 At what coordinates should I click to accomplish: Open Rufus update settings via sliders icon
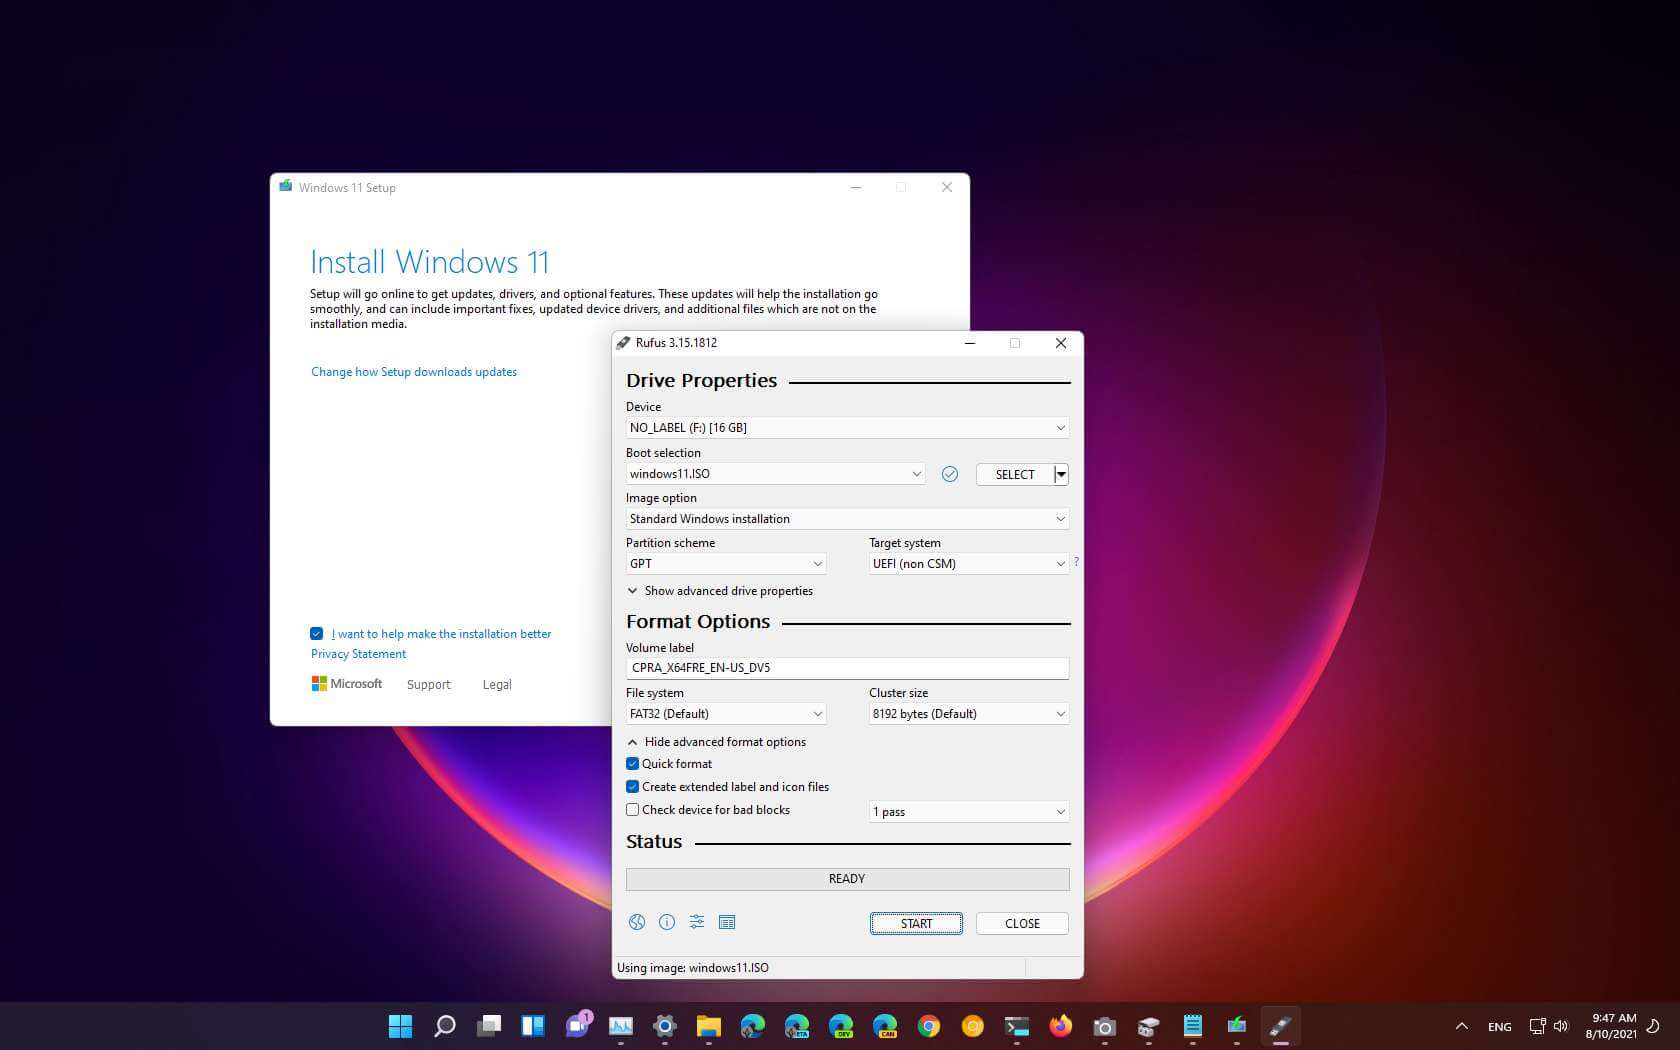(697, 922)
